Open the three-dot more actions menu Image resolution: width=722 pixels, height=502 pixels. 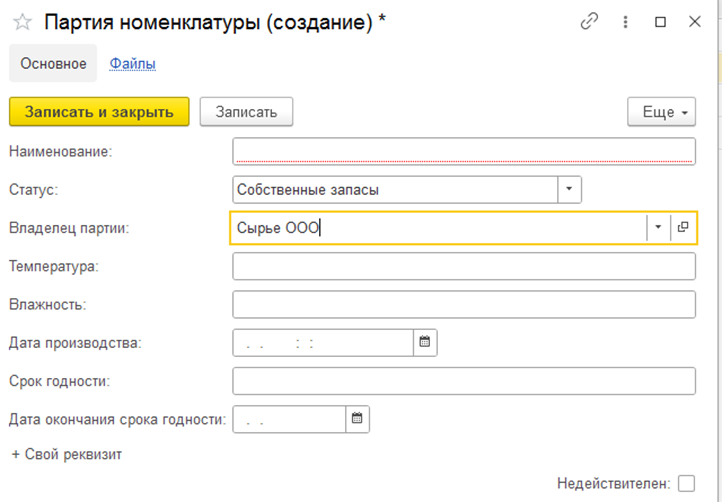[625, 22]
